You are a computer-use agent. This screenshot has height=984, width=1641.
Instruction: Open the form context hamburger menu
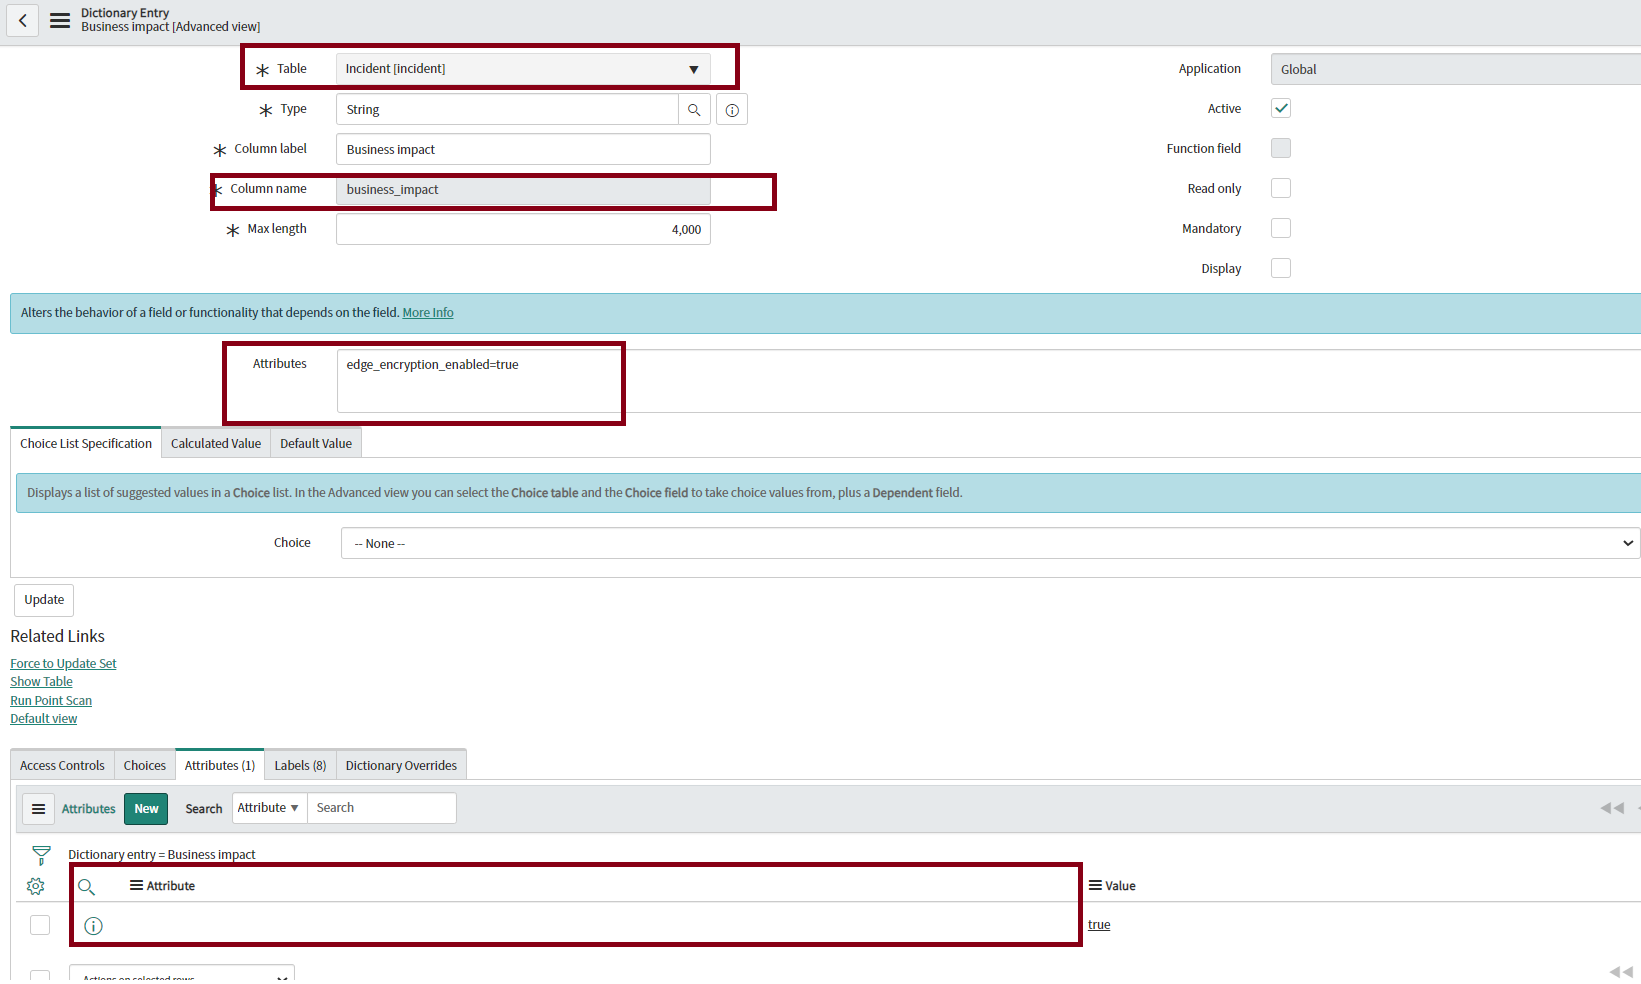tap(60, 20)
